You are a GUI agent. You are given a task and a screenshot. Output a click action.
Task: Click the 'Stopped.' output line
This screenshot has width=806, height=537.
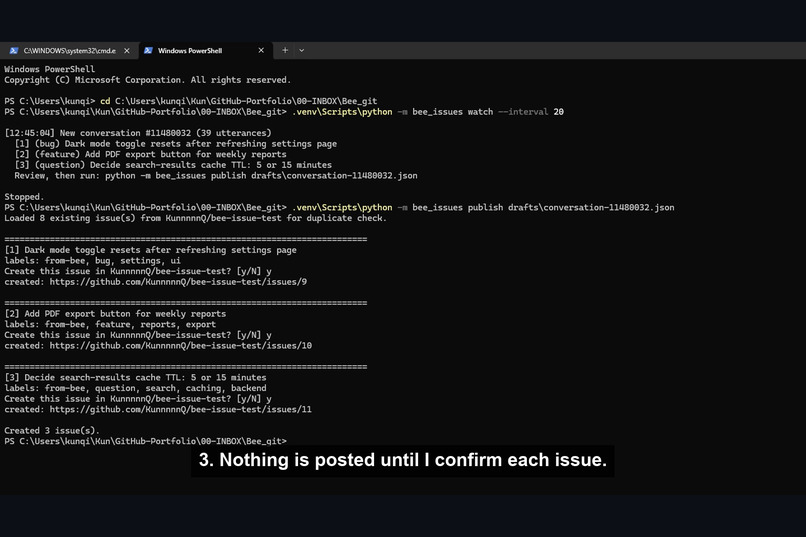[24, 196]
